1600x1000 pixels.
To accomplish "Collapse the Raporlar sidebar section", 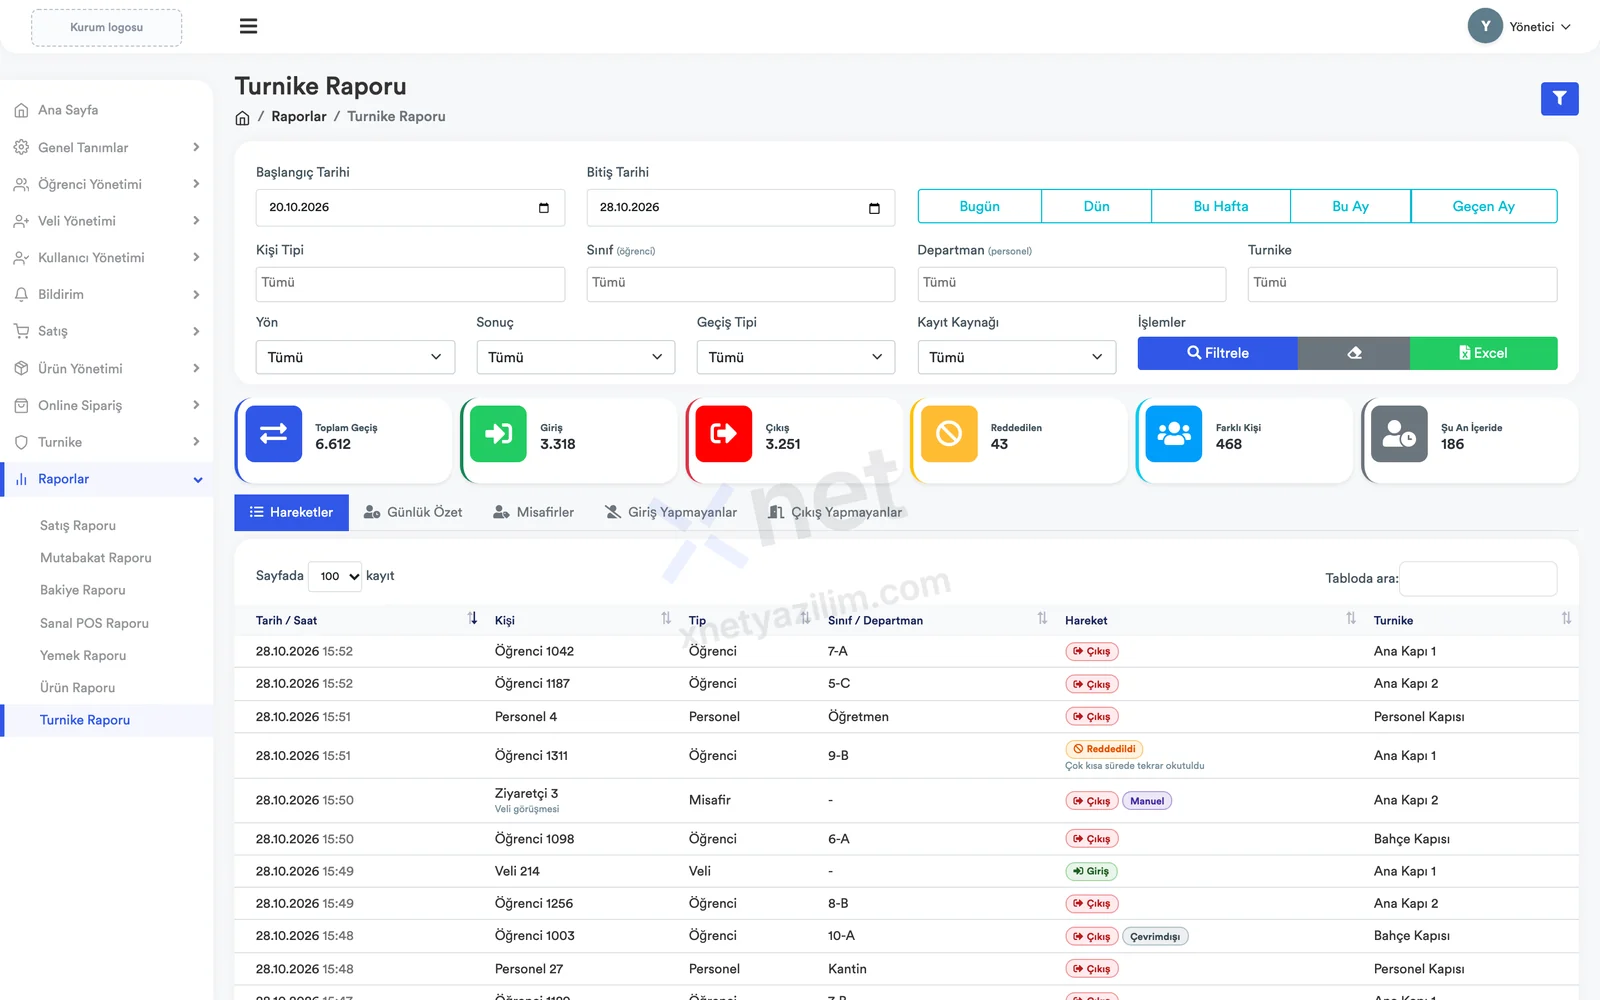I will pyautogui.click(x=106, y=479).
